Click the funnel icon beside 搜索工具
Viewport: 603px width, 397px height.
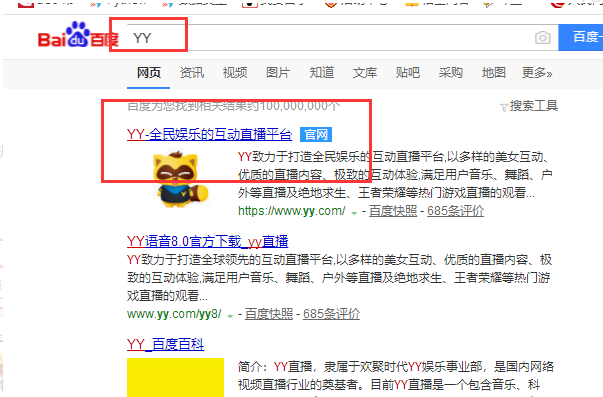pos(504,108)
